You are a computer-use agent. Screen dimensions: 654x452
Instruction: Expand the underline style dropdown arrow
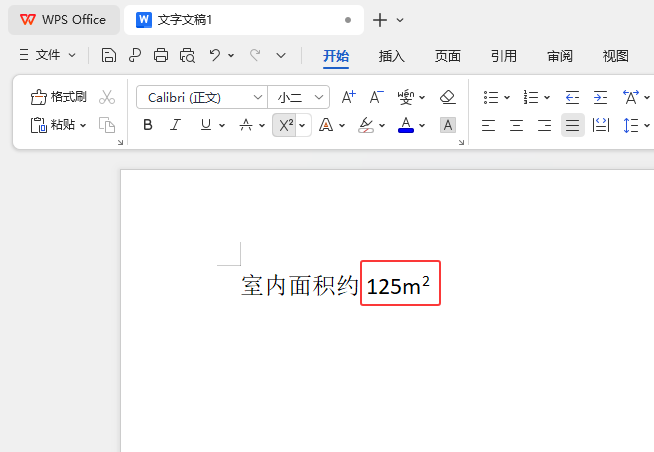pyautogui.click(x=222, y=125)
